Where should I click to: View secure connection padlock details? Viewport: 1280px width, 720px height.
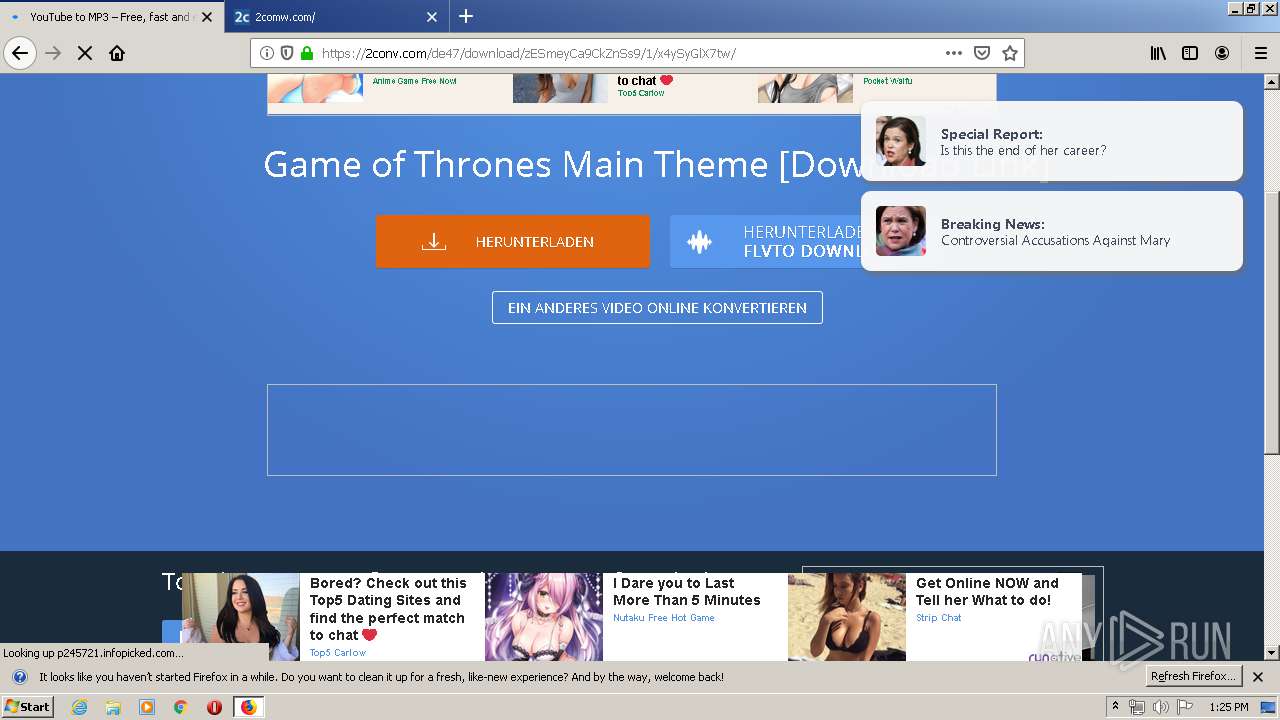click(307, 53)
